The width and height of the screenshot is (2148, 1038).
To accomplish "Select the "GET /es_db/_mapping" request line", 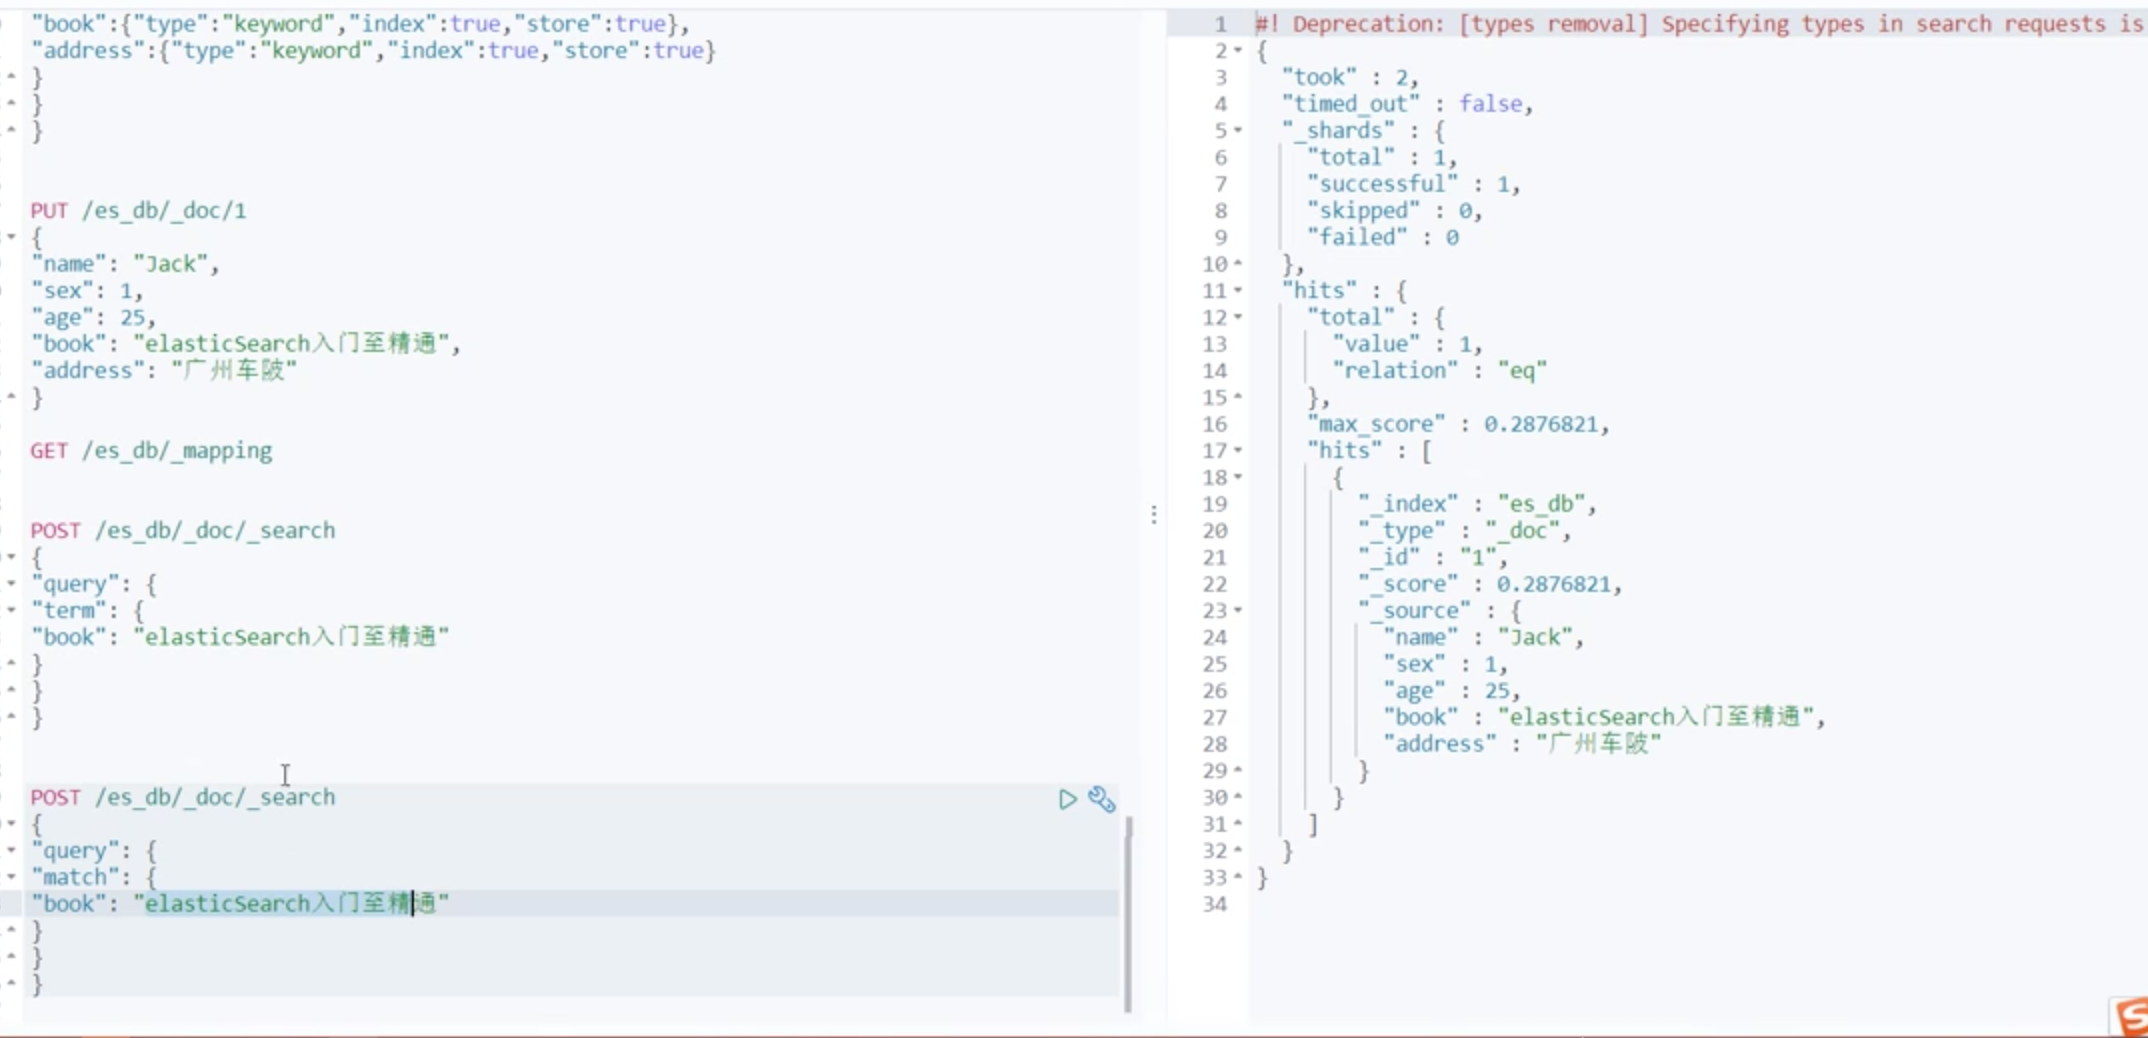I will [x=151, y=451].
